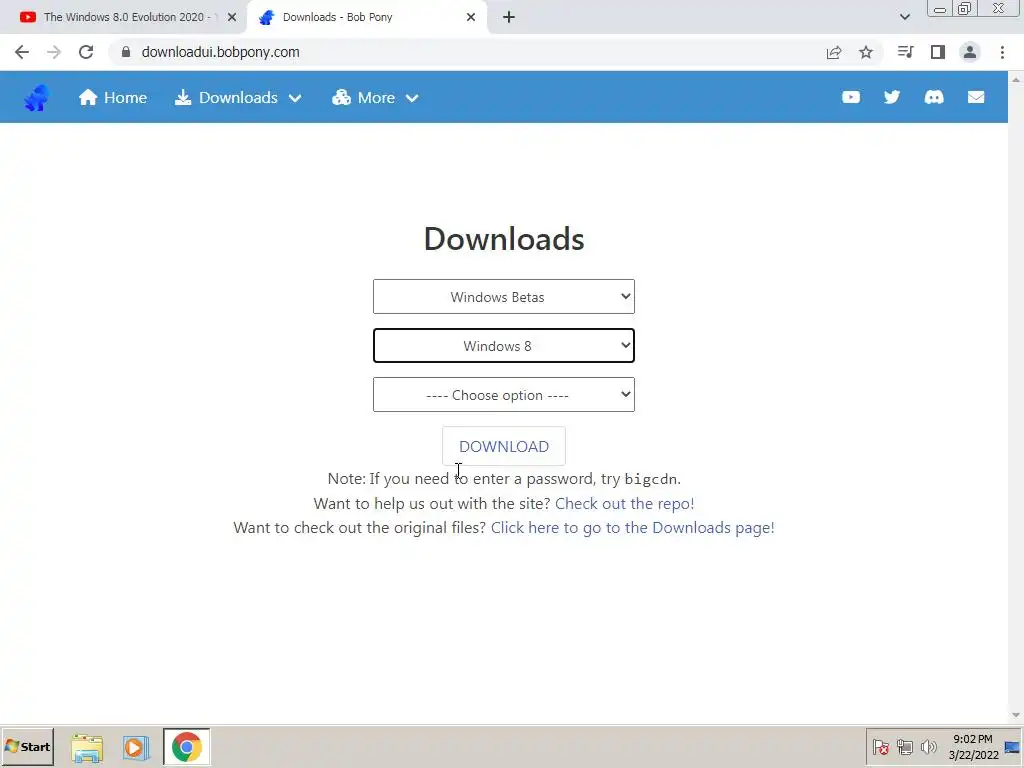Image resolution: width=1024 pixels, height=768 pixels.
Task: Reload the current page
Action: click(86, 52)
